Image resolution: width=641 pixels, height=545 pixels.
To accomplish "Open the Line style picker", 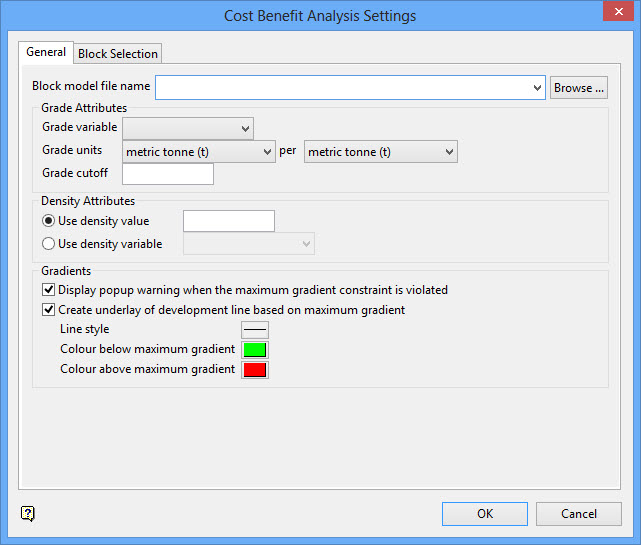I will (255, 330).
